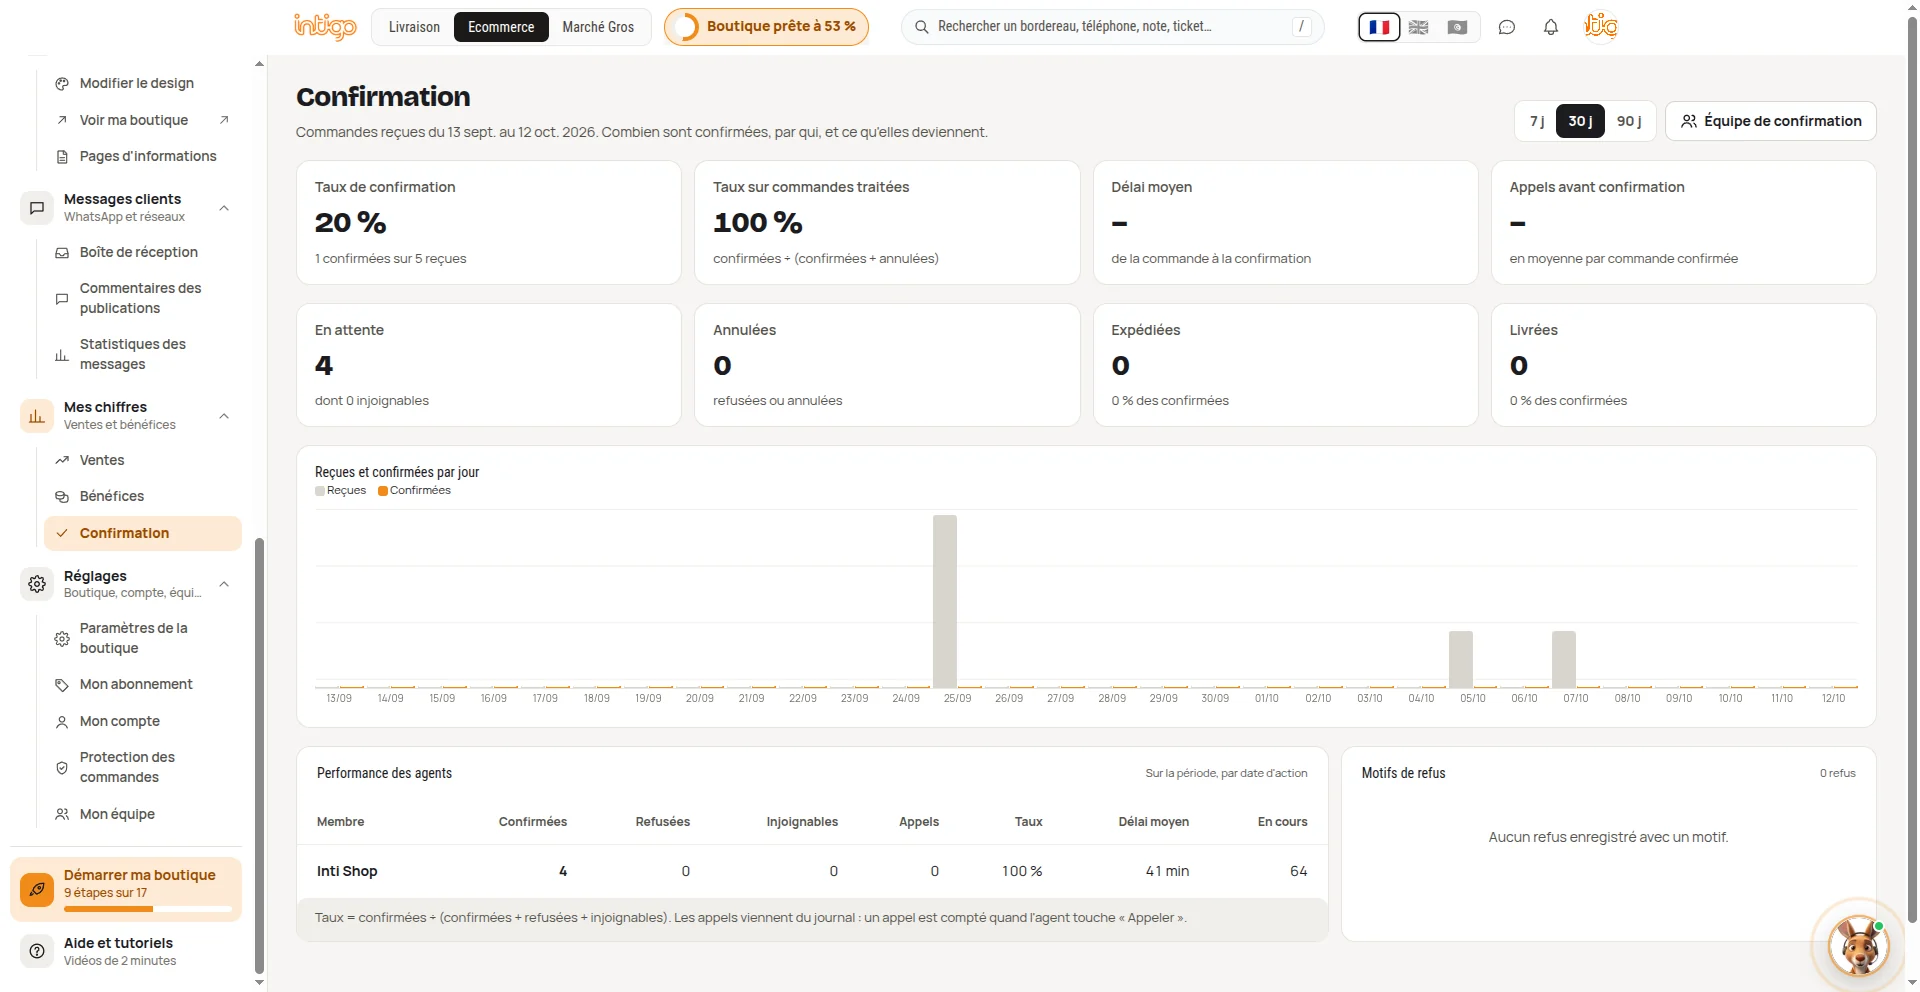Click the Intigo logo
This screenshot has width=1920, height=992.
point(325,26)
